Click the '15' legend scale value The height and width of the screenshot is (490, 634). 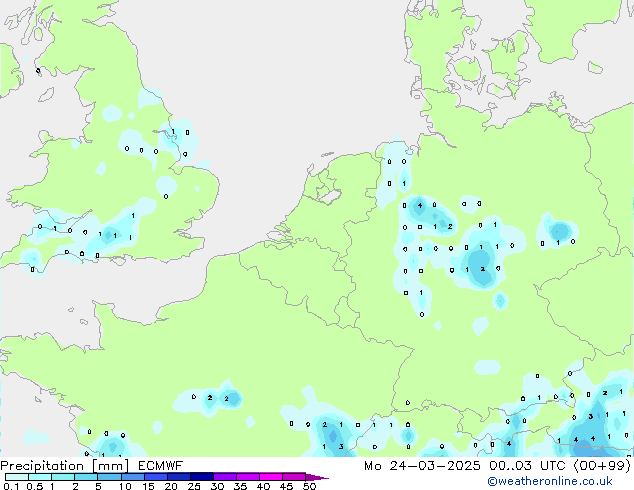[148, 486]
